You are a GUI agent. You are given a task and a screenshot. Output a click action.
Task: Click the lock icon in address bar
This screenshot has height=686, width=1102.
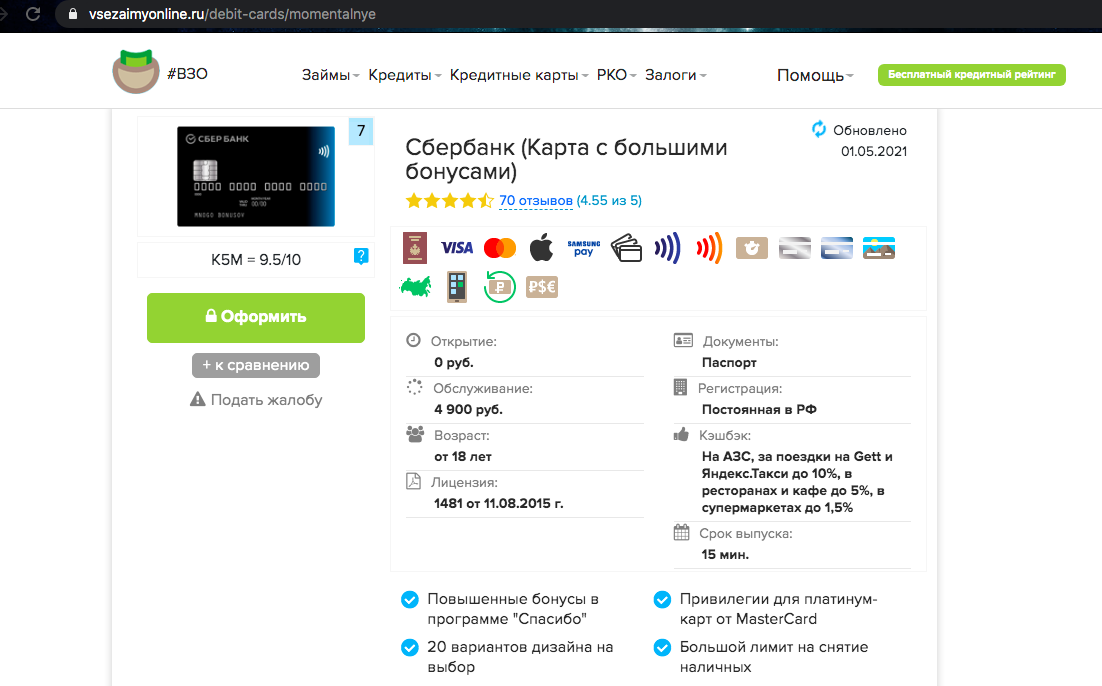(72, 14)
